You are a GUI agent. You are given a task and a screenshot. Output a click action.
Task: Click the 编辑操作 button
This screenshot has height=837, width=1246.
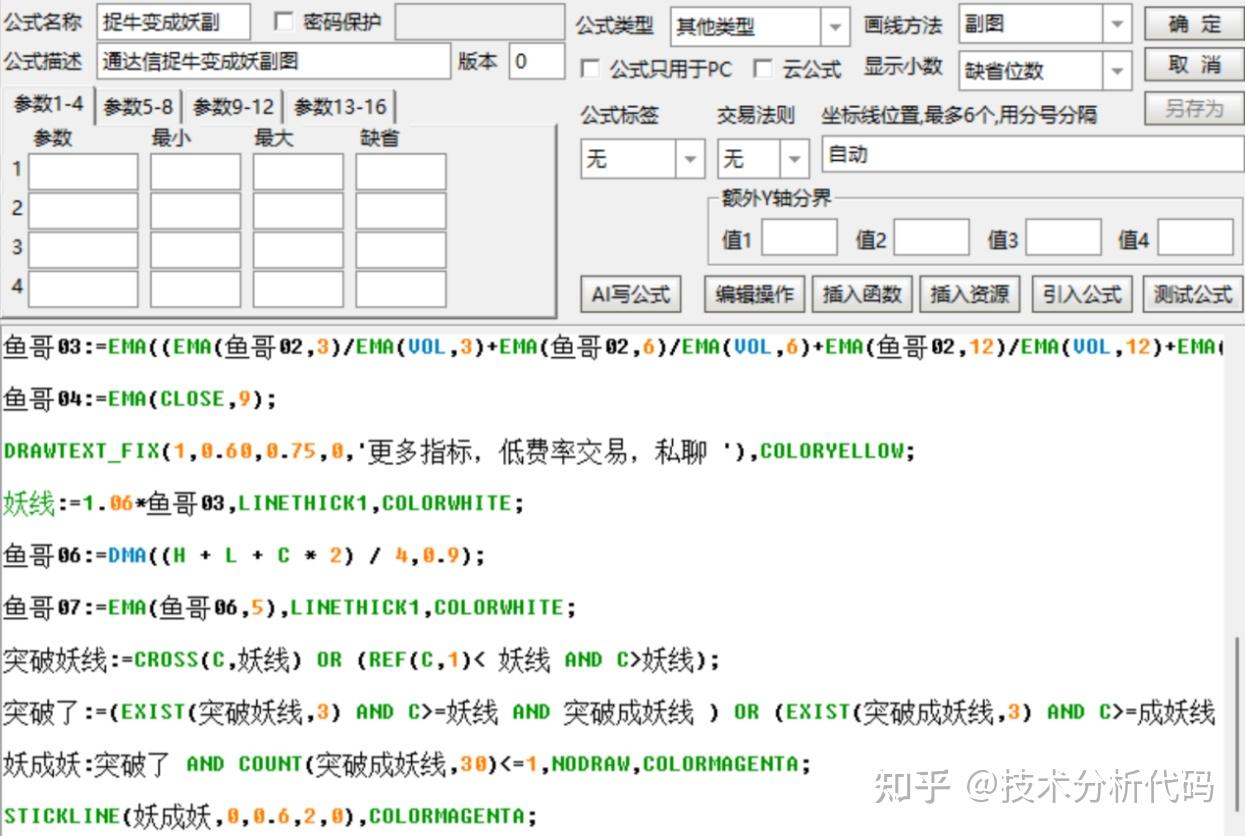point(754,294)
